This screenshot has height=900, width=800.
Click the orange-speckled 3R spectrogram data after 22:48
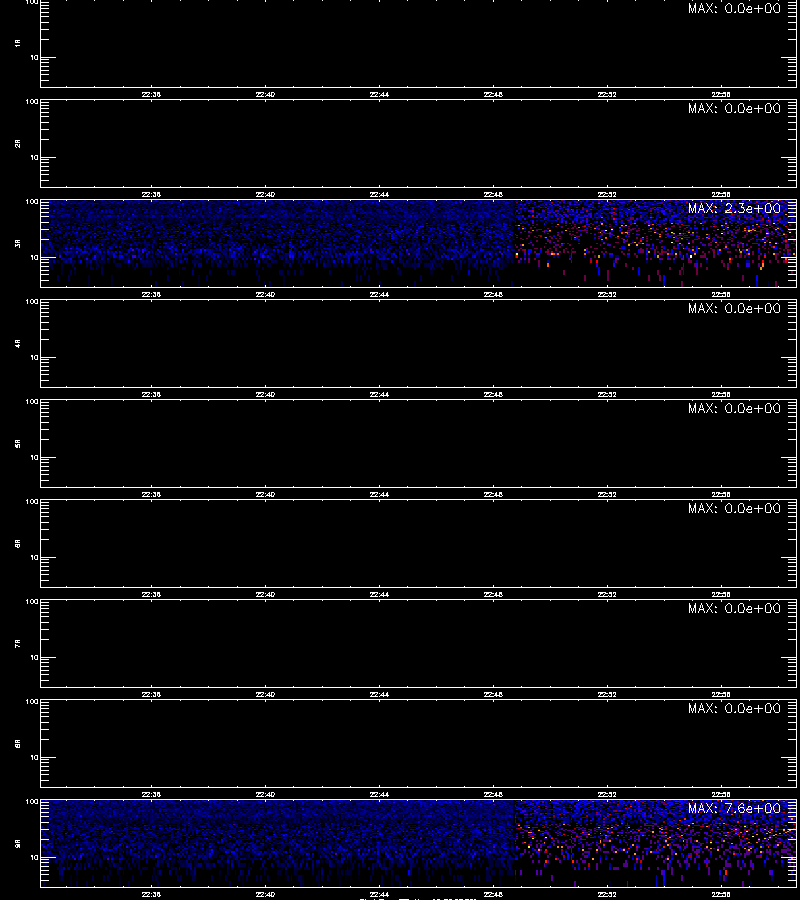(x=655, y=243)
